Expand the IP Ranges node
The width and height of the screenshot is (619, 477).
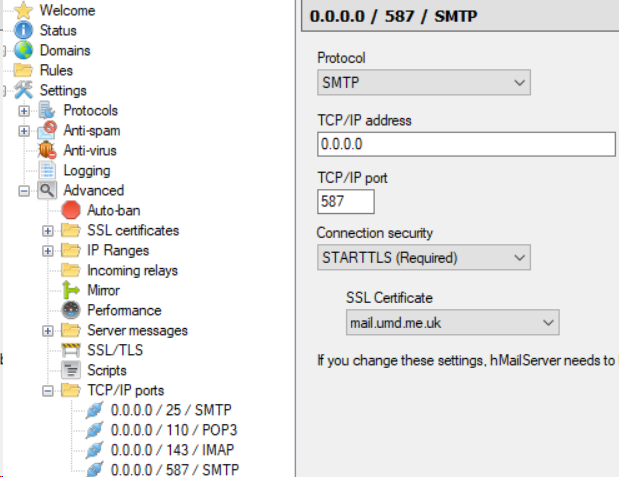coord(48,251)
